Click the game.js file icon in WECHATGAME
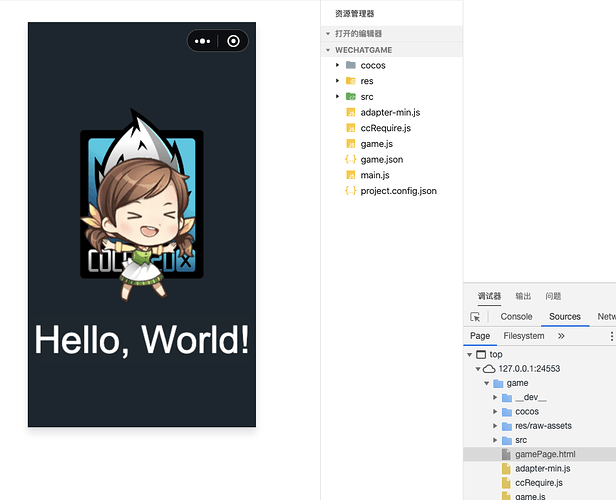The width and height of the screenshot is (616, 500). tap(351, 144)
